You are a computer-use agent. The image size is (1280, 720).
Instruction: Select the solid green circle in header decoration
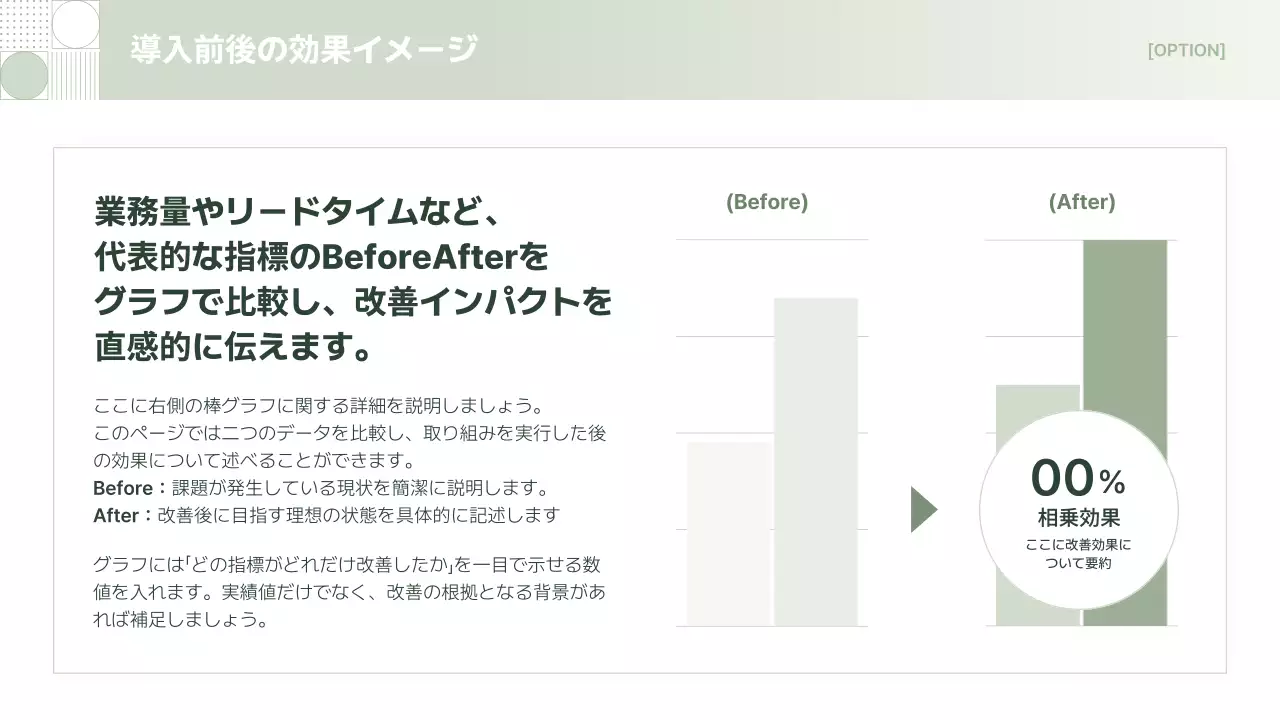tap(24, 75)
